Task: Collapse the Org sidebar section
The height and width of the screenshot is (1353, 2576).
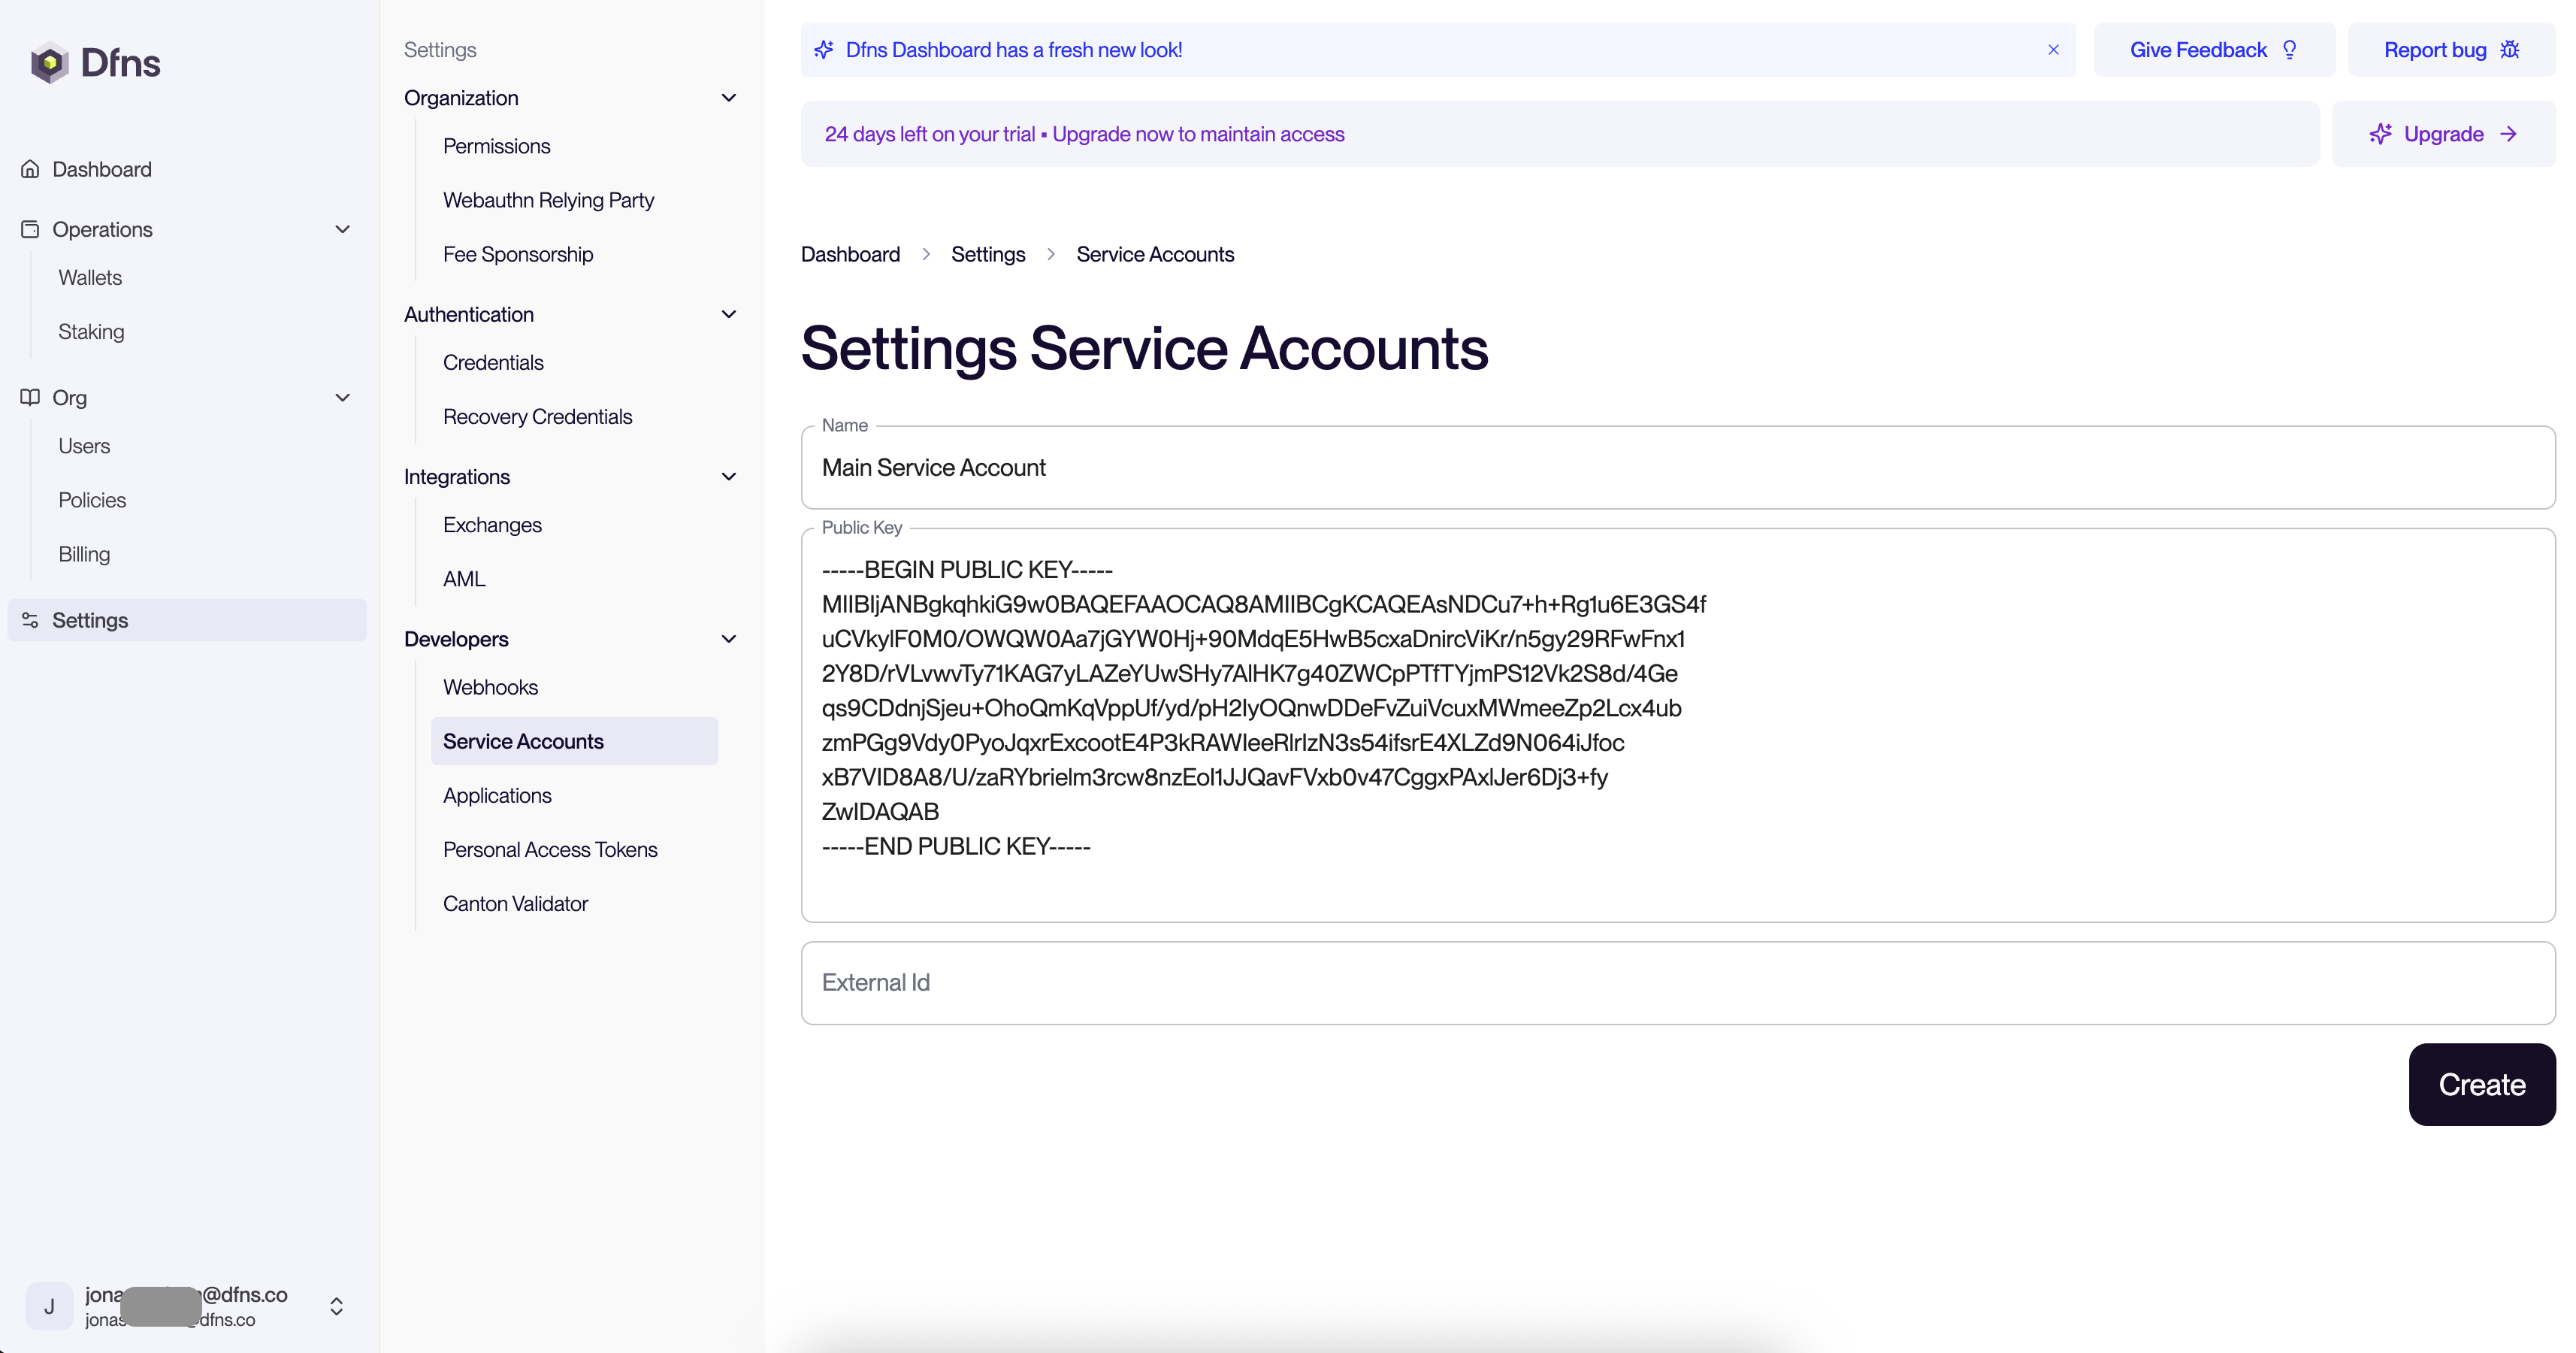Action: coord(343,397)
